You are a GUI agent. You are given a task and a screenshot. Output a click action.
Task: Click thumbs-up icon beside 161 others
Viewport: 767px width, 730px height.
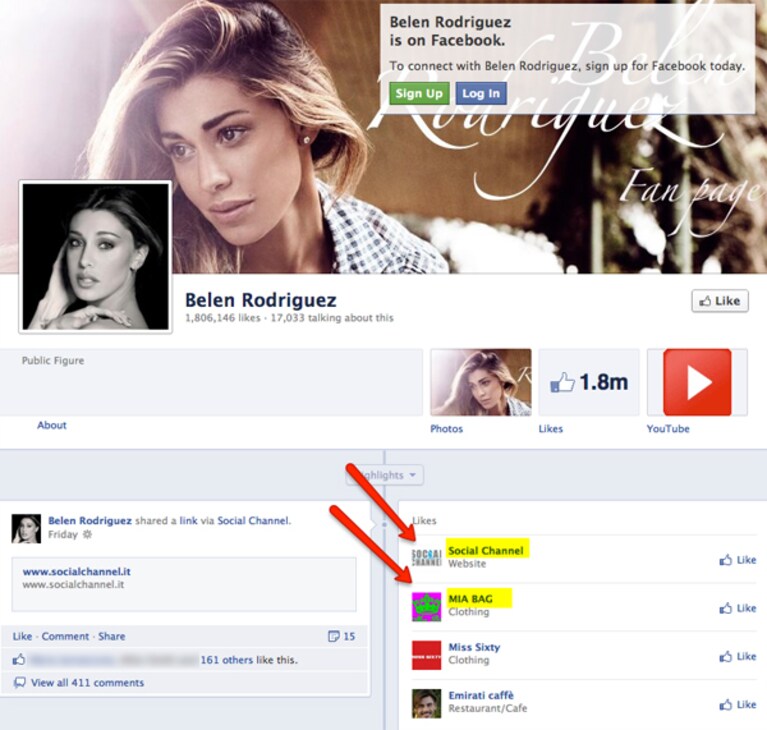tap(19, 660)
